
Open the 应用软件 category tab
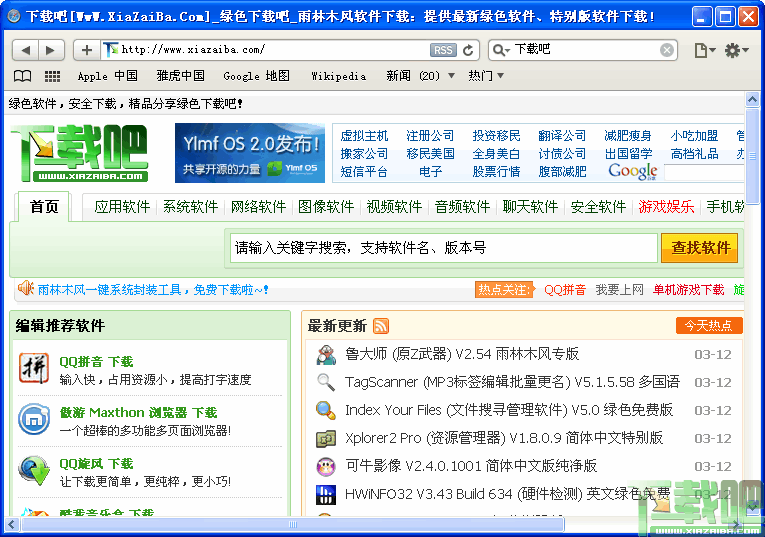click(x=122, y=207)
